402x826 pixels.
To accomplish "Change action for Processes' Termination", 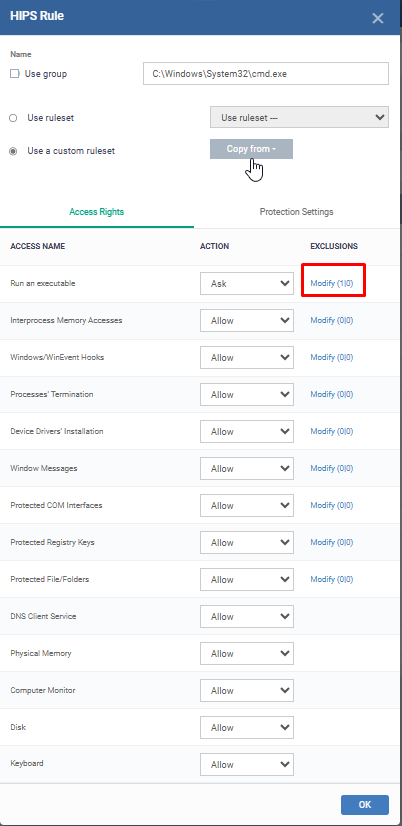I will coord(247,394).
